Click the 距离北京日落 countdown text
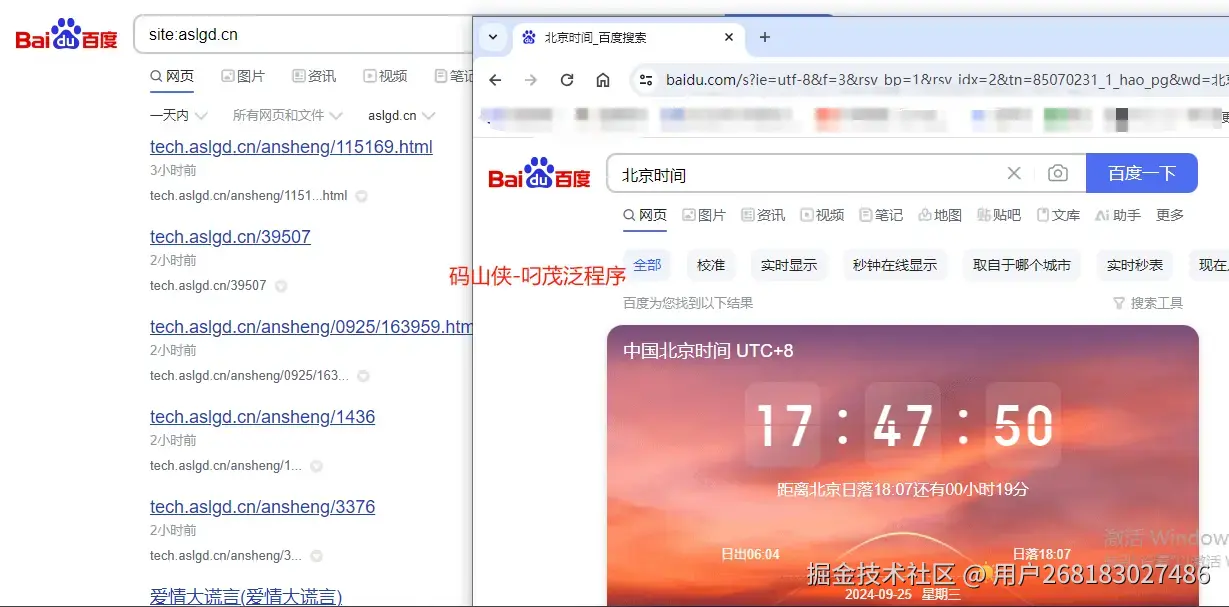Viewport: 1229px width, 607px height. pyautogui.click(x=902, y=490)
